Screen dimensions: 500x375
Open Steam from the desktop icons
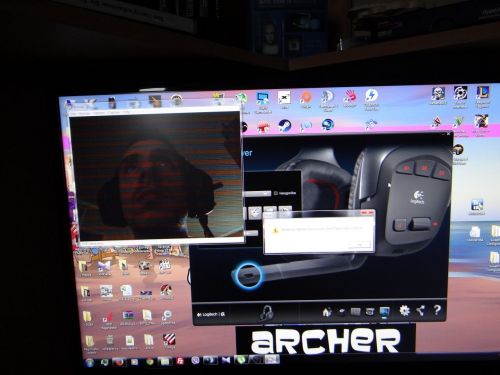coord(284,126)
